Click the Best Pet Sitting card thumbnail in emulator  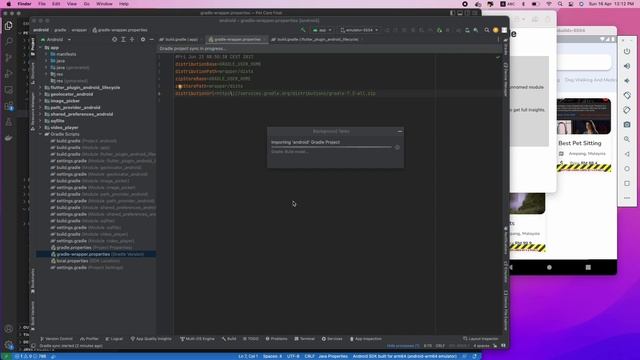point(584,116)
